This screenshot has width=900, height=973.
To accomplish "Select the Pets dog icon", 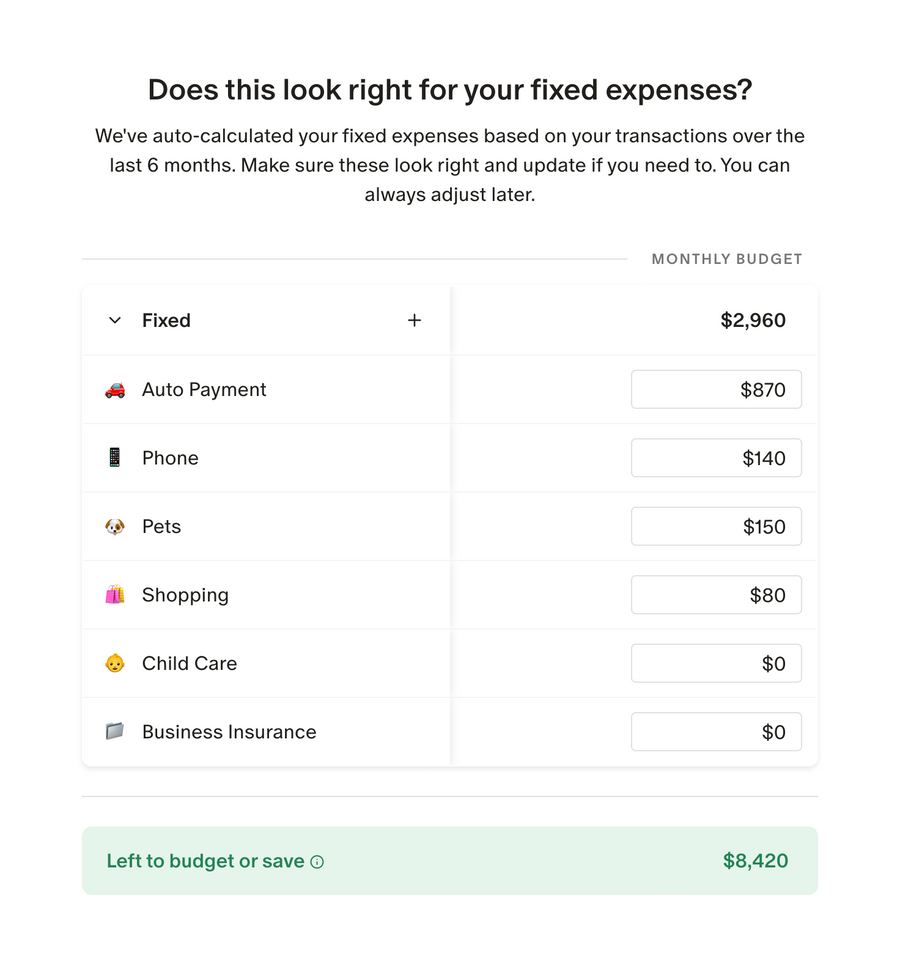I will coord(114,526).
